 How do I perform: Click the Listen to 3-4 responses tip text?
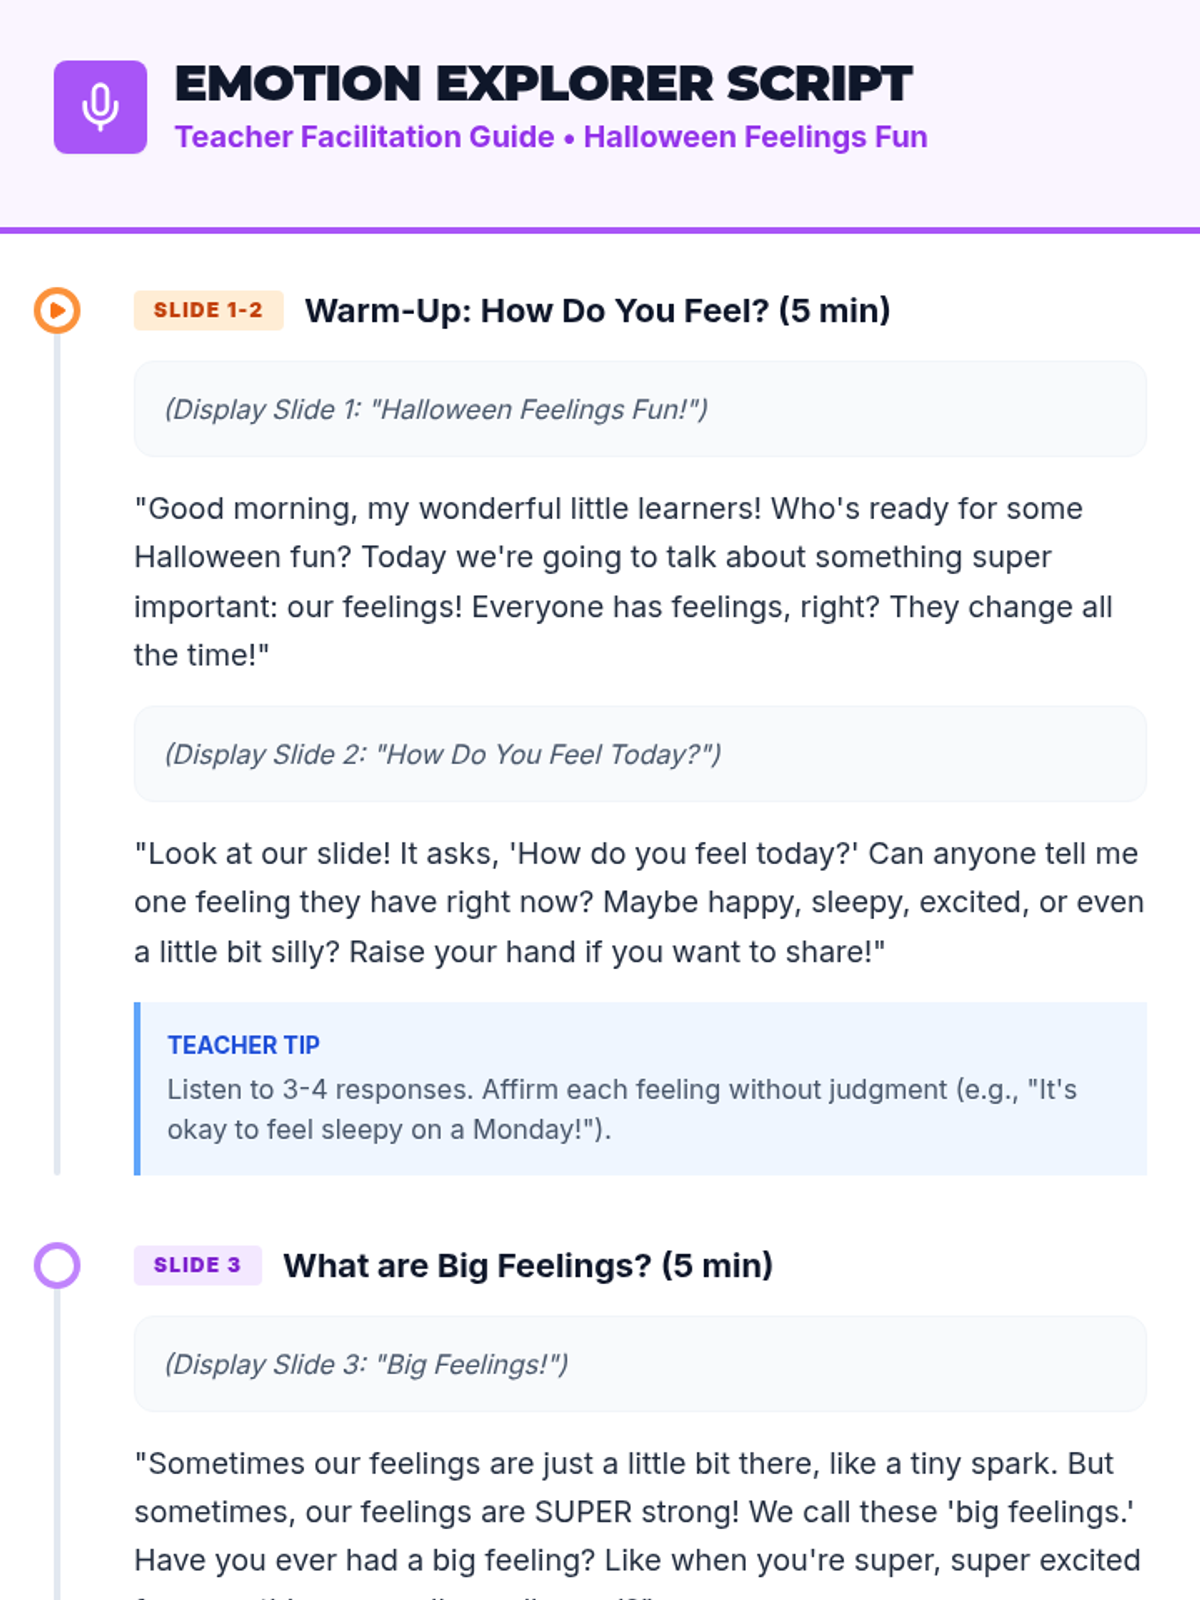pos(622,1109)
